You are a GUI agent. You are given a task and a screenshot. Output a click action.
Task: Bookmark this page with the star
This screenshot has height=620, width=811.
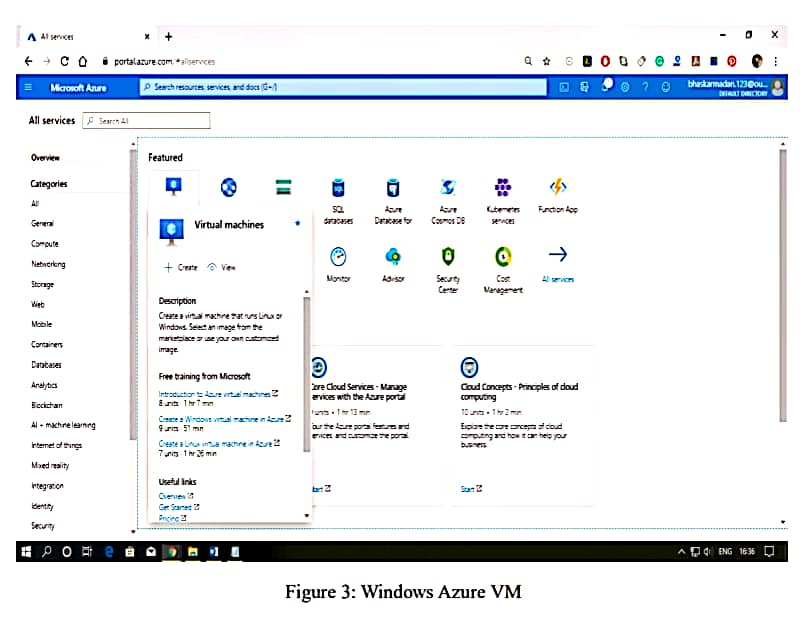click(547, 61)
